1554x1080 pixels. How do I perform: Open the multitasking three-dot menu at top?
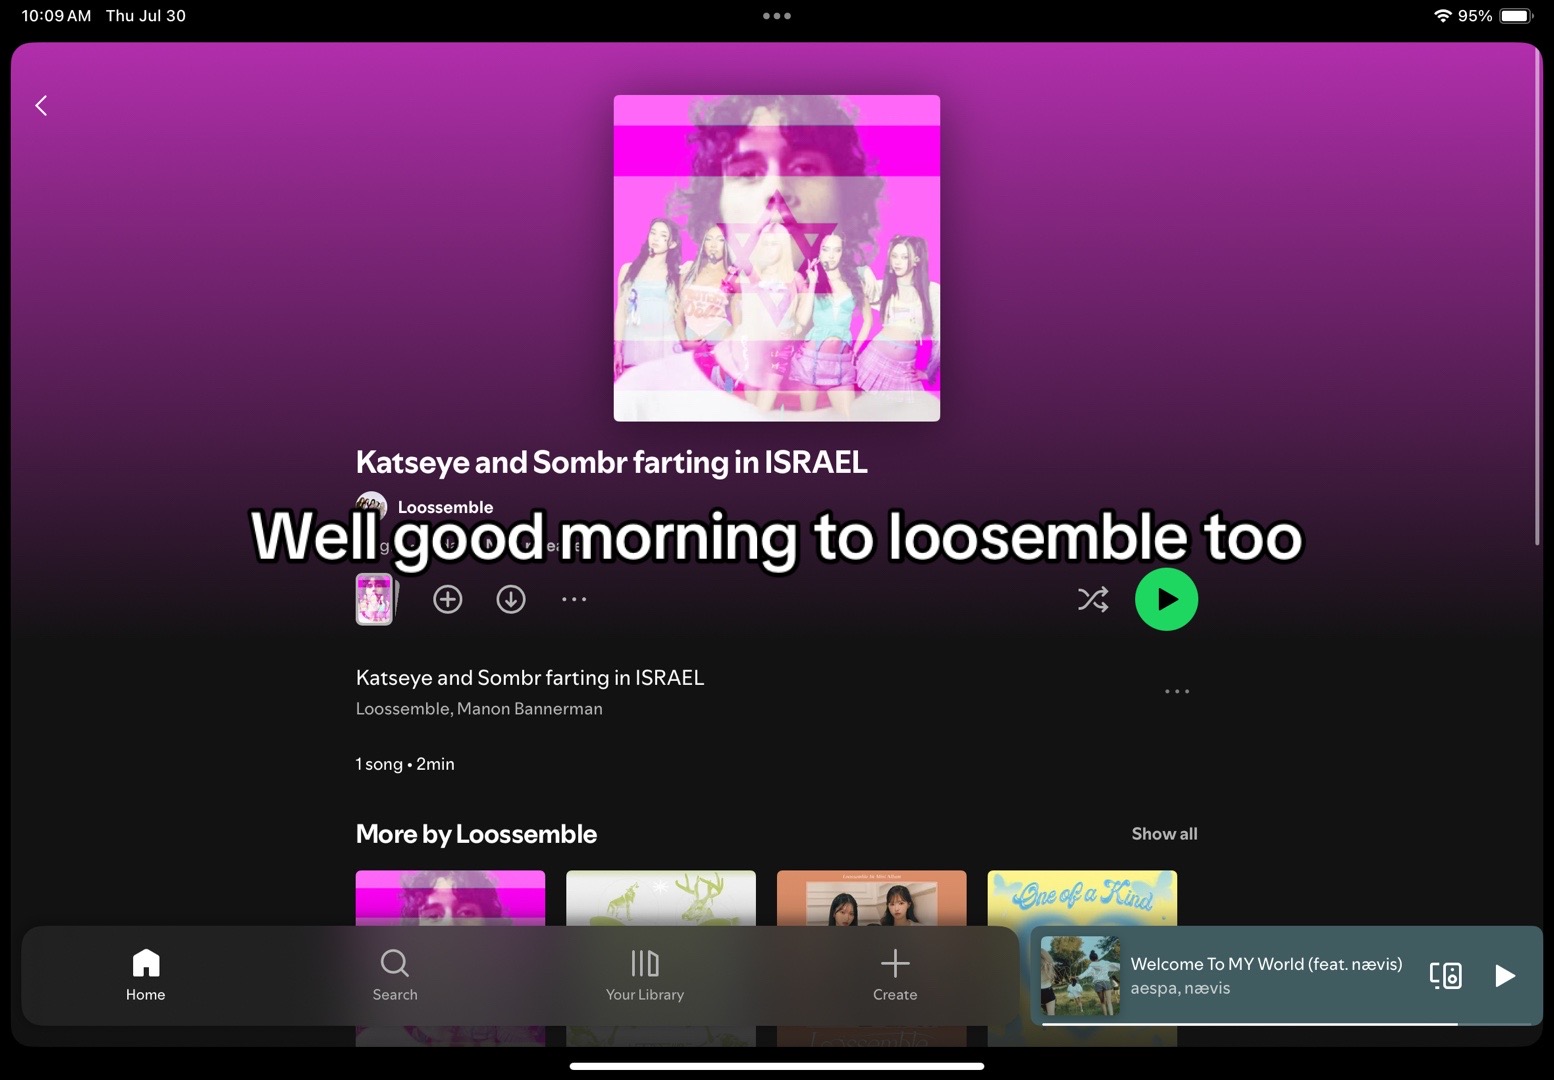pos(777,16)
